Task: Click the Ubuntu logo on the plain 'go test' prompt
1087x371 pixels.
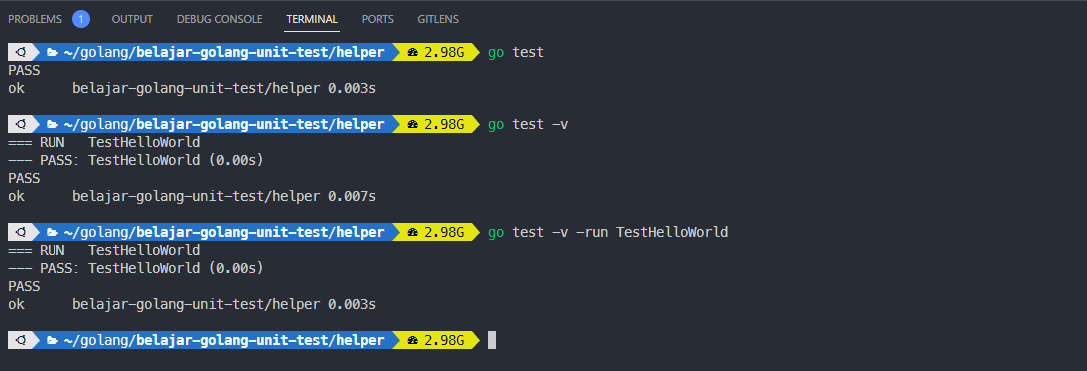Action: [21, 52]
